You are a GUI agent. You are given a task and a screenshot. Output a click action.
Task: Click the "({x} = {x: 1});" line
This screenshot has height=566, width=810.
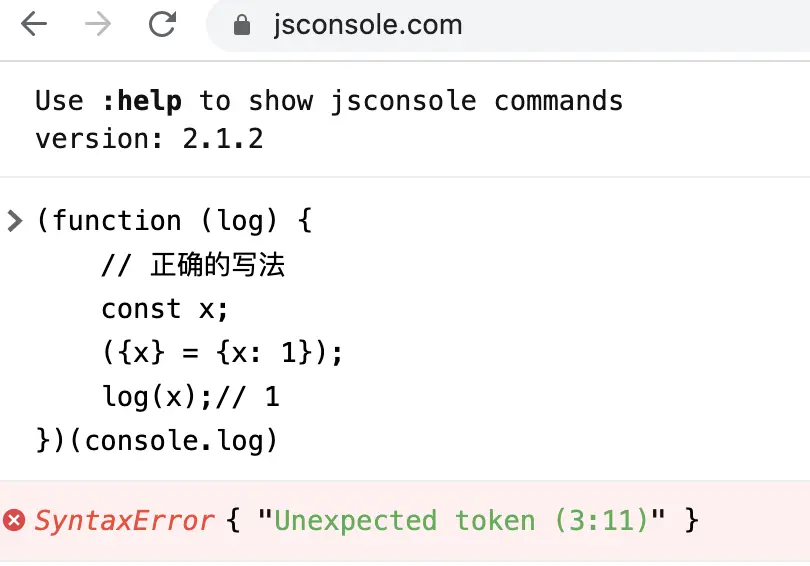point(222,353)
